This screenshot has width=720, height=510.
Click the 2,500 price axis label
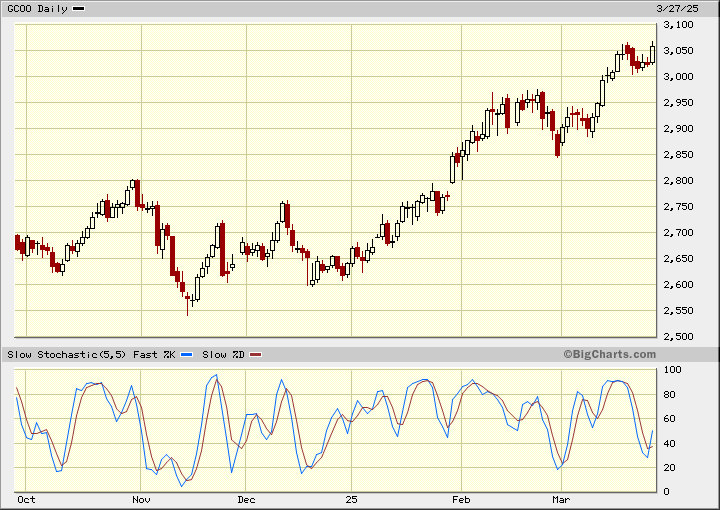click(x=682, y=337)
